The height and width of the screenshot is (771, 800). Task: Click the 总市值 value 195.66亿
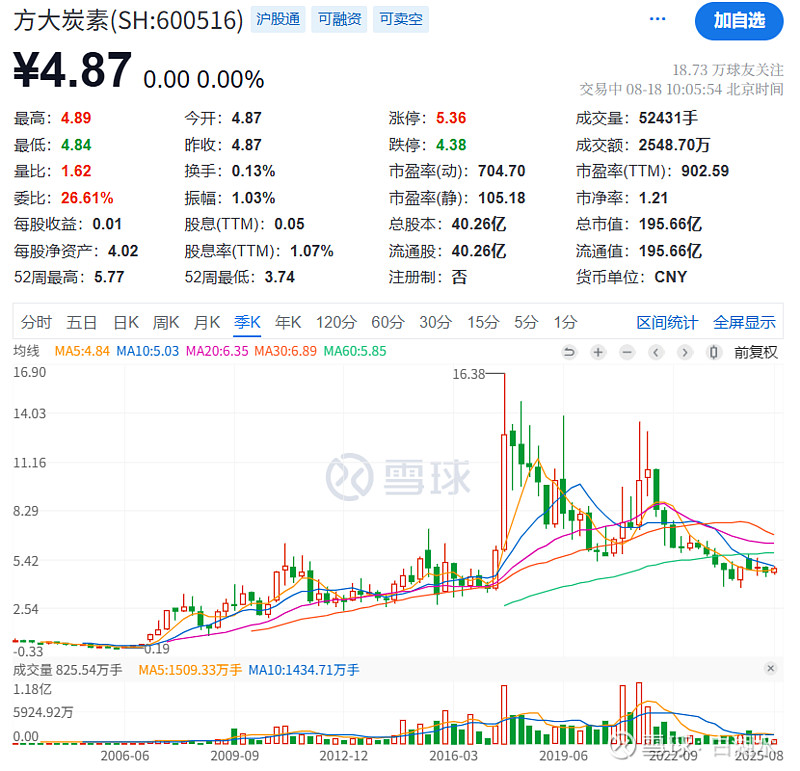coord(670,224)
